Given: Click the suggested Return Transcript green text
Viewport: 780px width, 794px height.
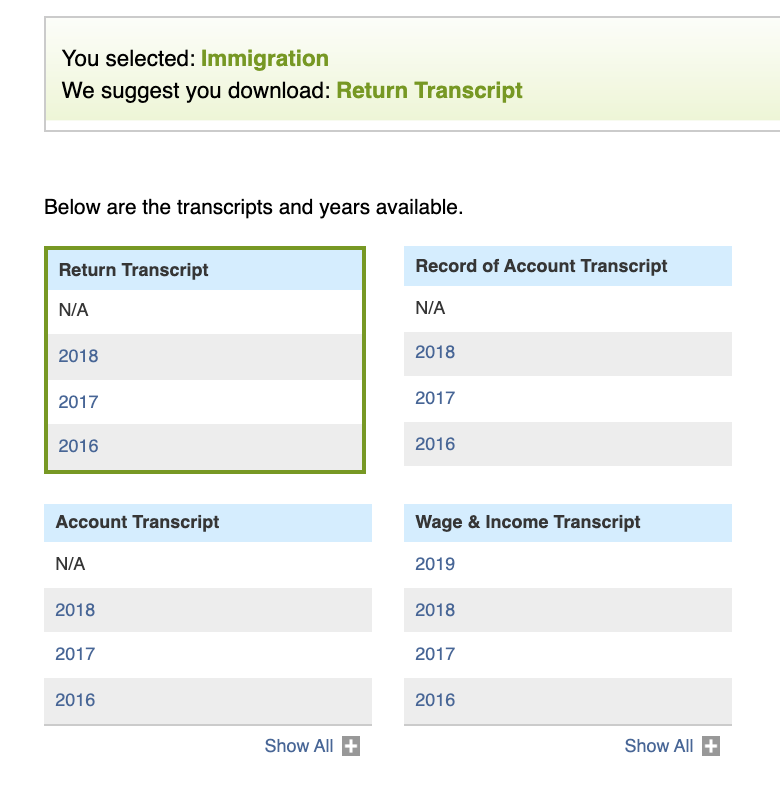Looking at the screenshot, I should pos(429,91).
